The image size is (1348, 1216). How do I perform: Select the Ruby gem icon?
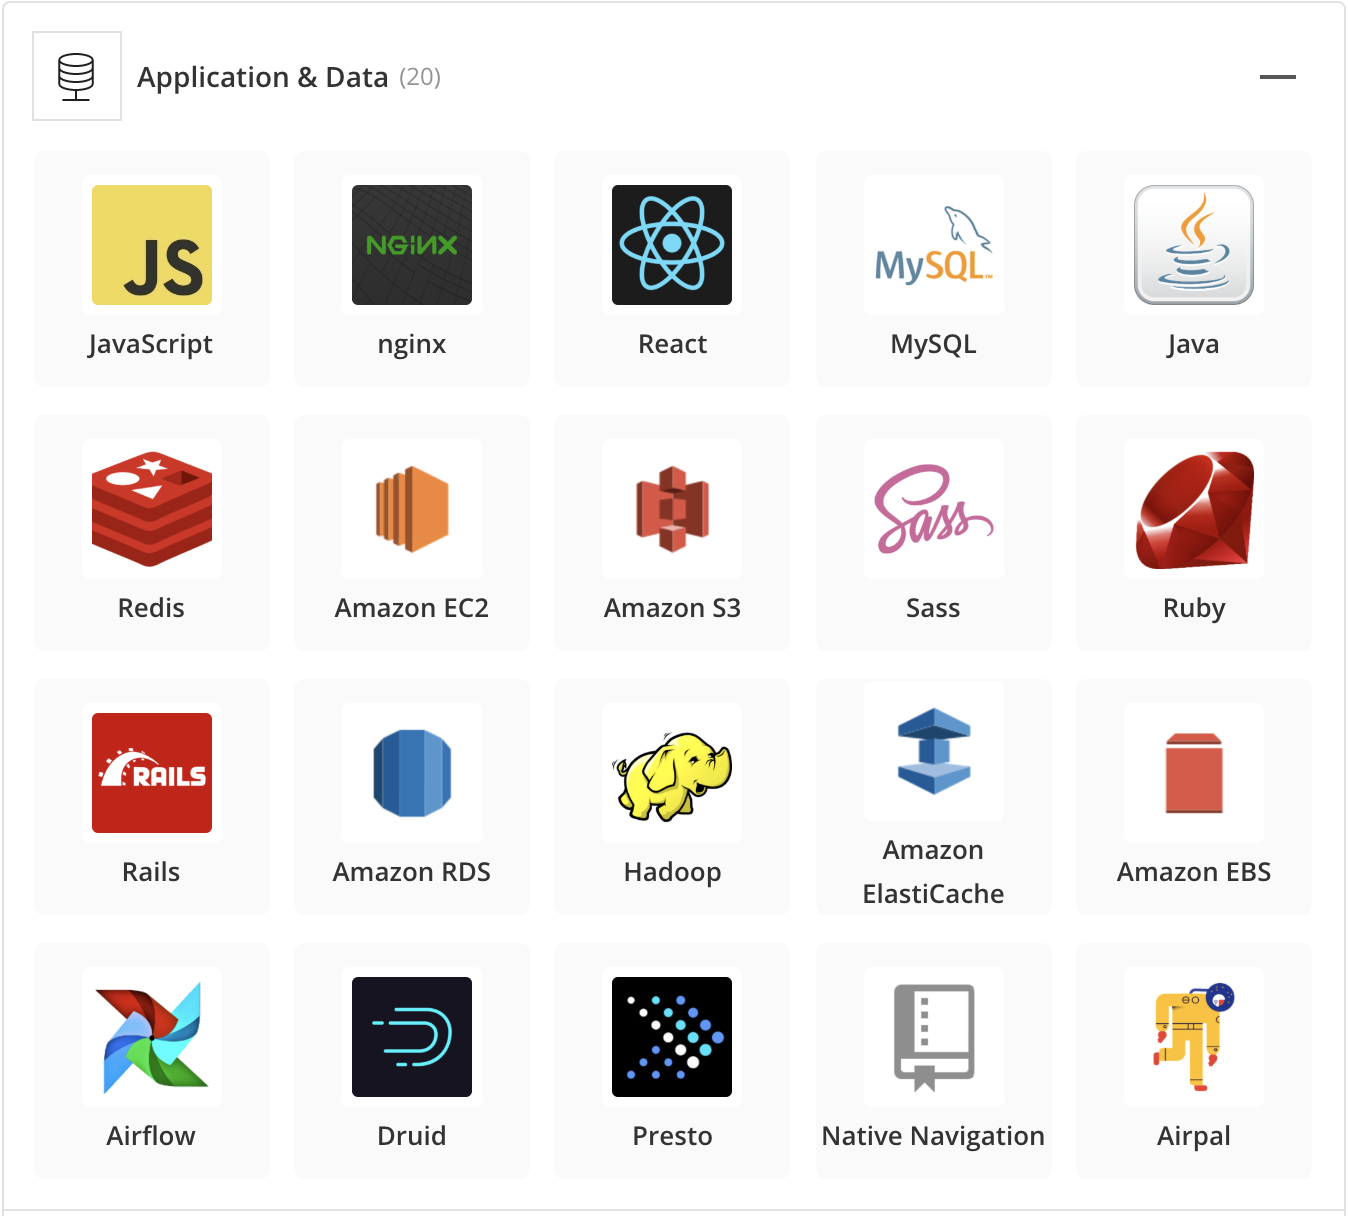1194,509
